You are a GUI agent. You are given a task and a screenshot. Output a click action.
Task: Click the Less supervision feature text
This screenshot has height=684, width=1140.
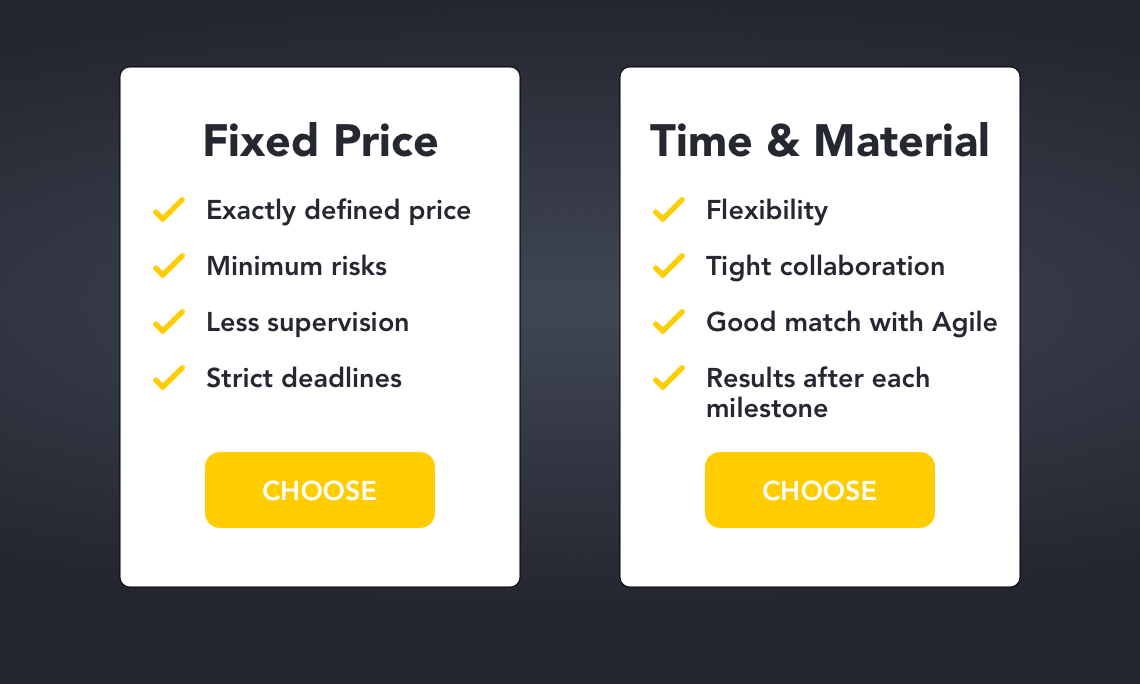click(x=308, y=323)
